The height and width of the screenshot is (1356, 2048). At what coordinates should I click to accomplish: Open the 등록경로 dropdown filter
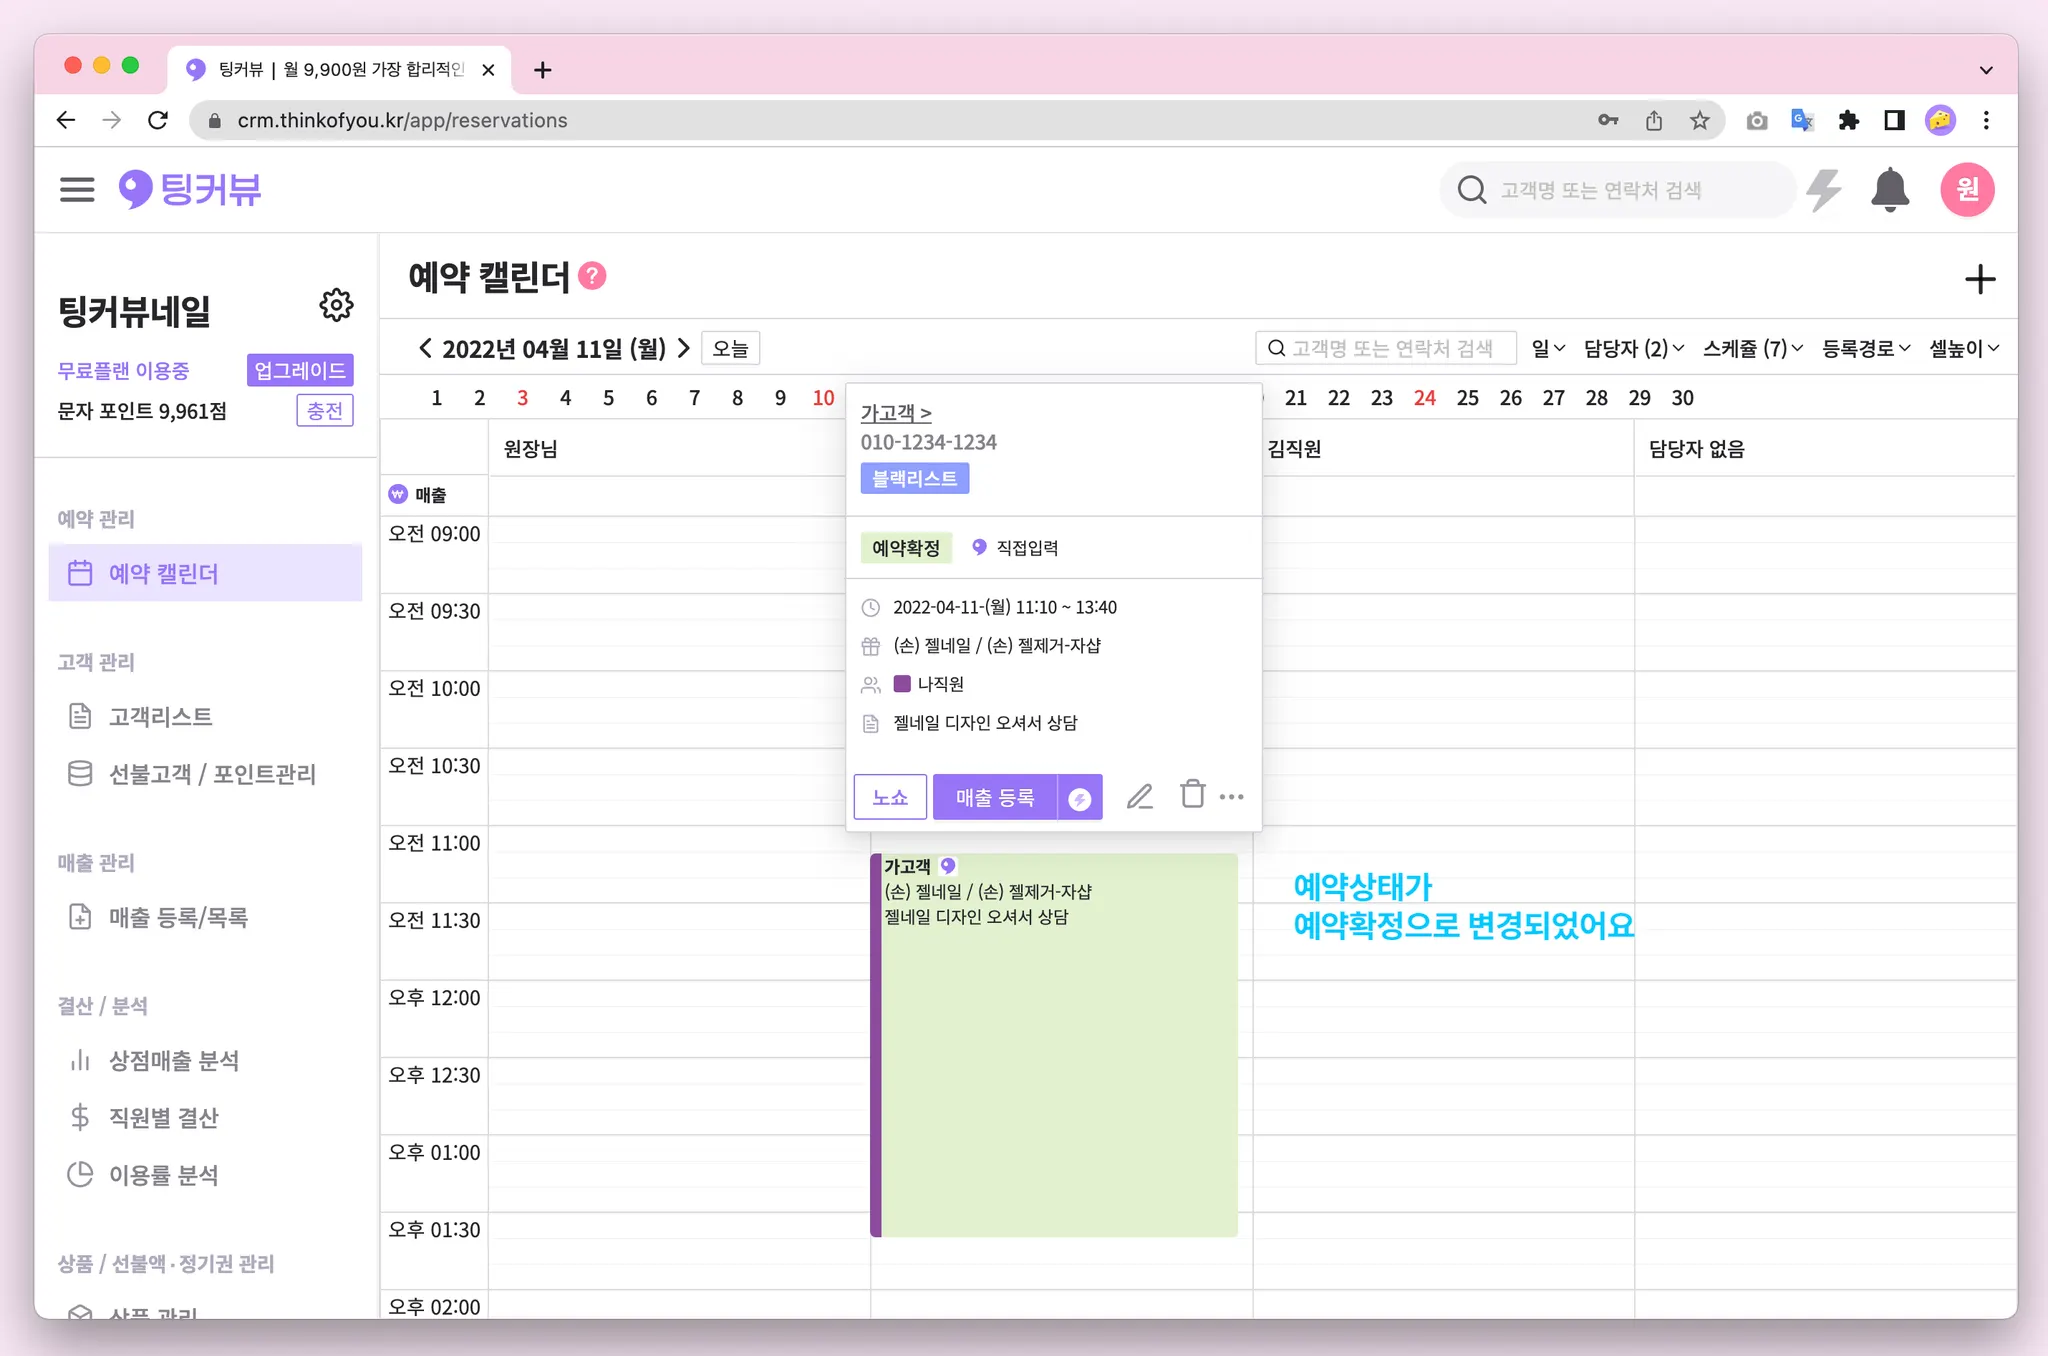pos(1865,348)
